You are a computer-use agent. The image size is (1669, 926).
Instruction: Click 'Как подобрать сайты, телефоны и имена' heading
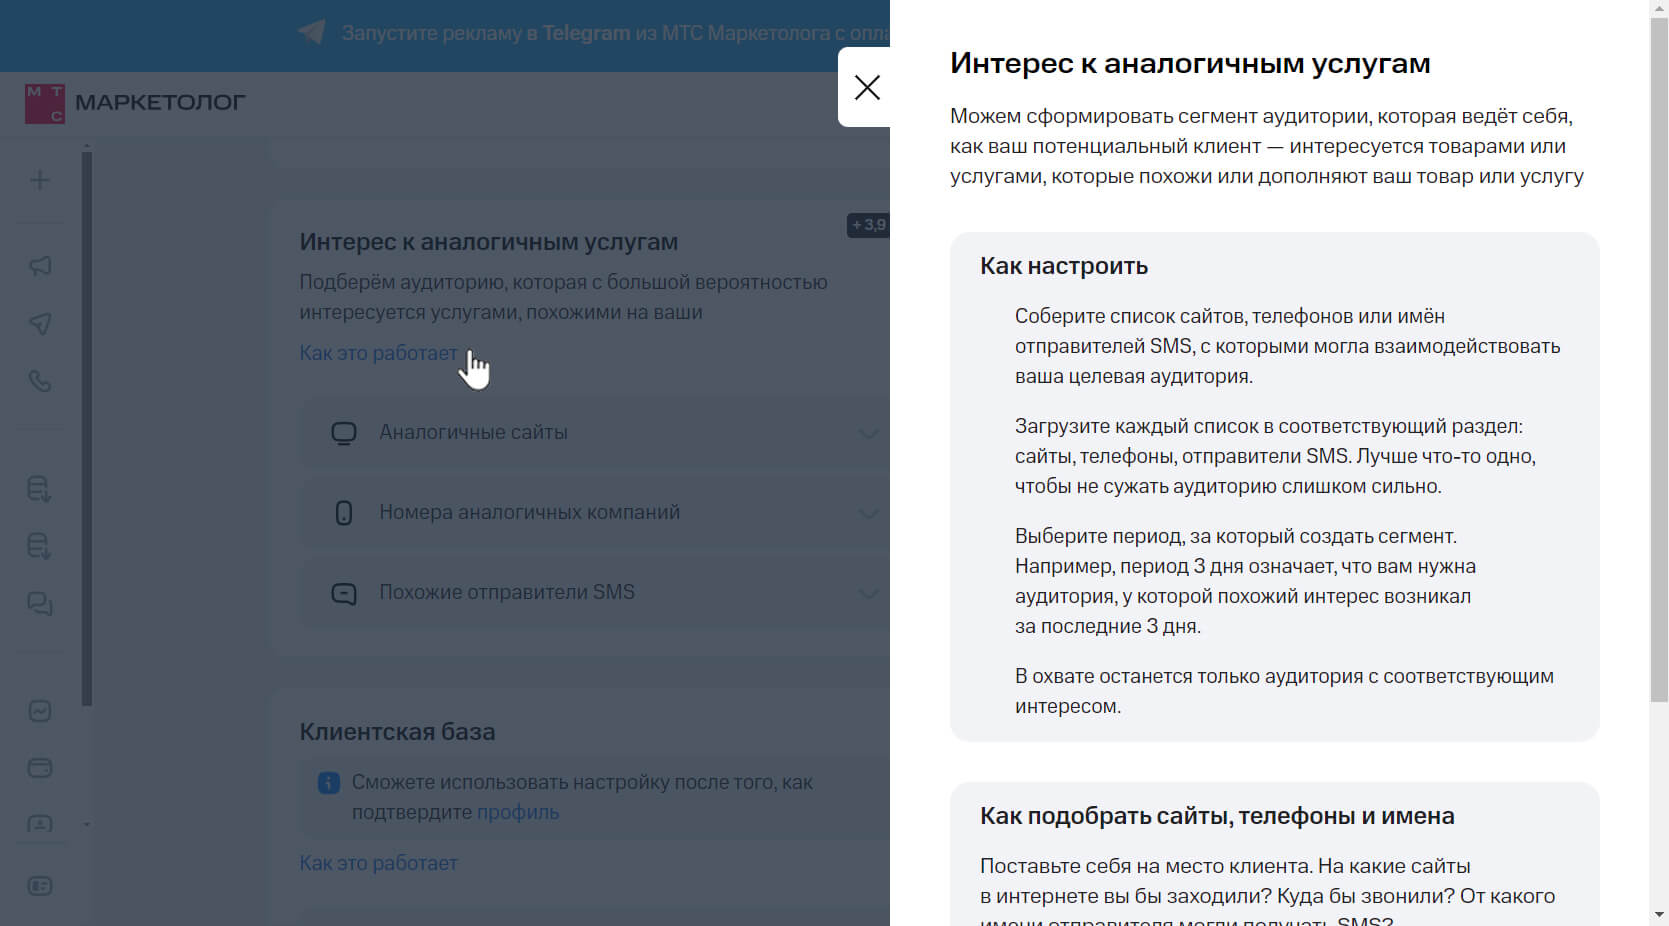click(x=1217, y=816)
